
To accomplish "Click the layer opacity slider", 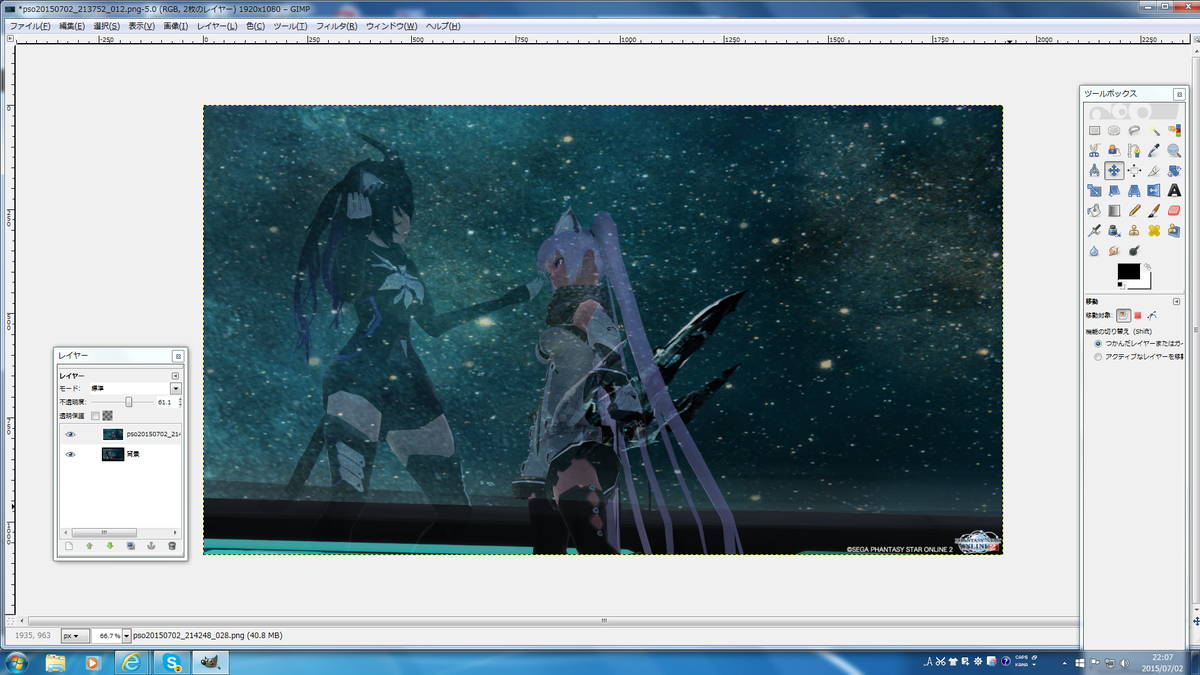I will pyautogui.click(x=120, y=402).
